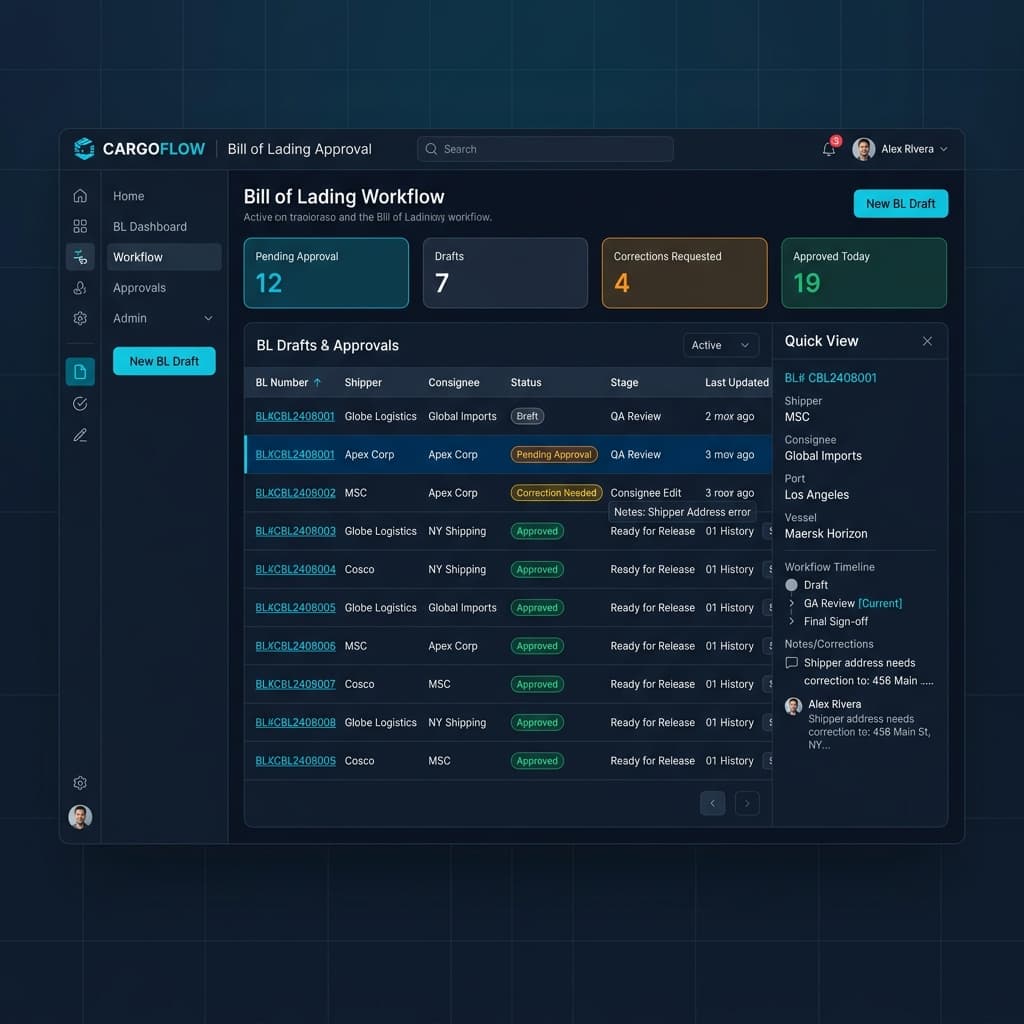Open BL Dashboard menu item
Screen dimensions: 1024x1024
pos(150,227)
